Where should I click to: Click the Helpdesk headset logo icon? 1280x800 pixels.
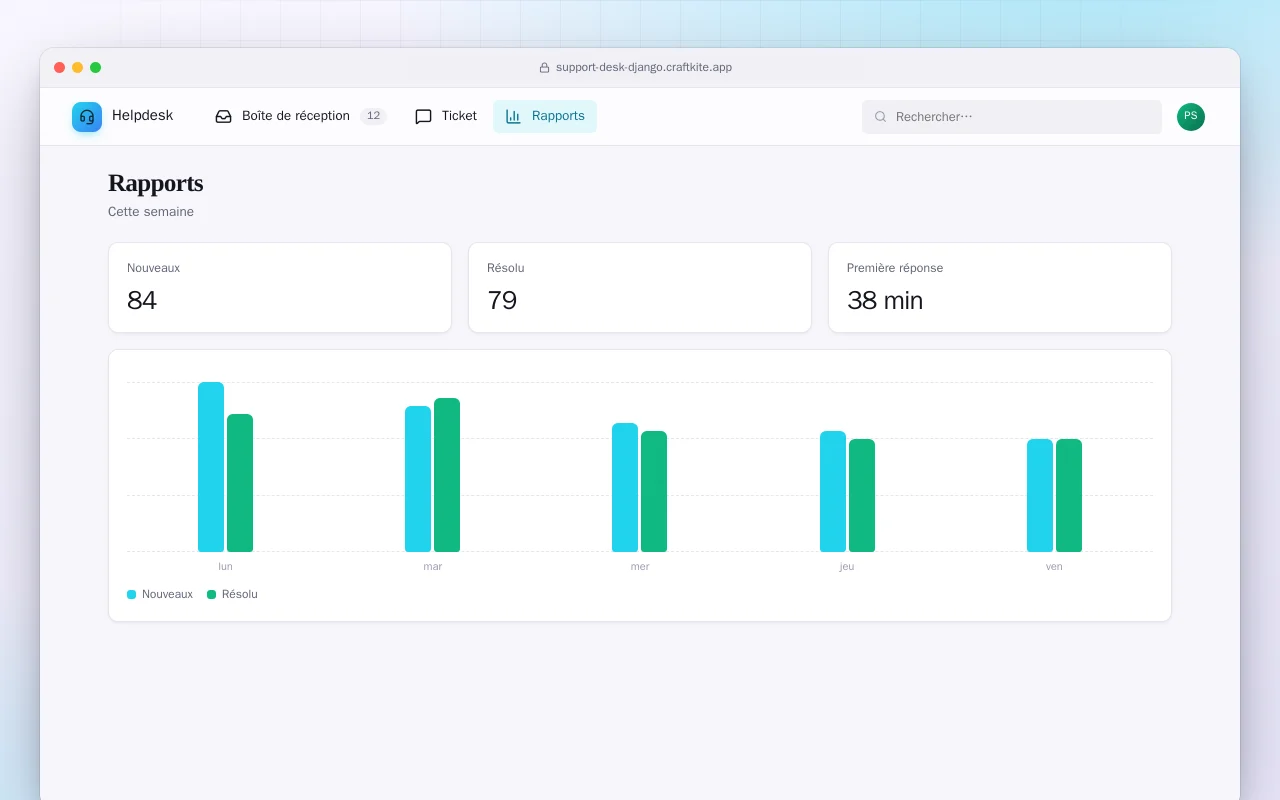[x=87, y=117]
